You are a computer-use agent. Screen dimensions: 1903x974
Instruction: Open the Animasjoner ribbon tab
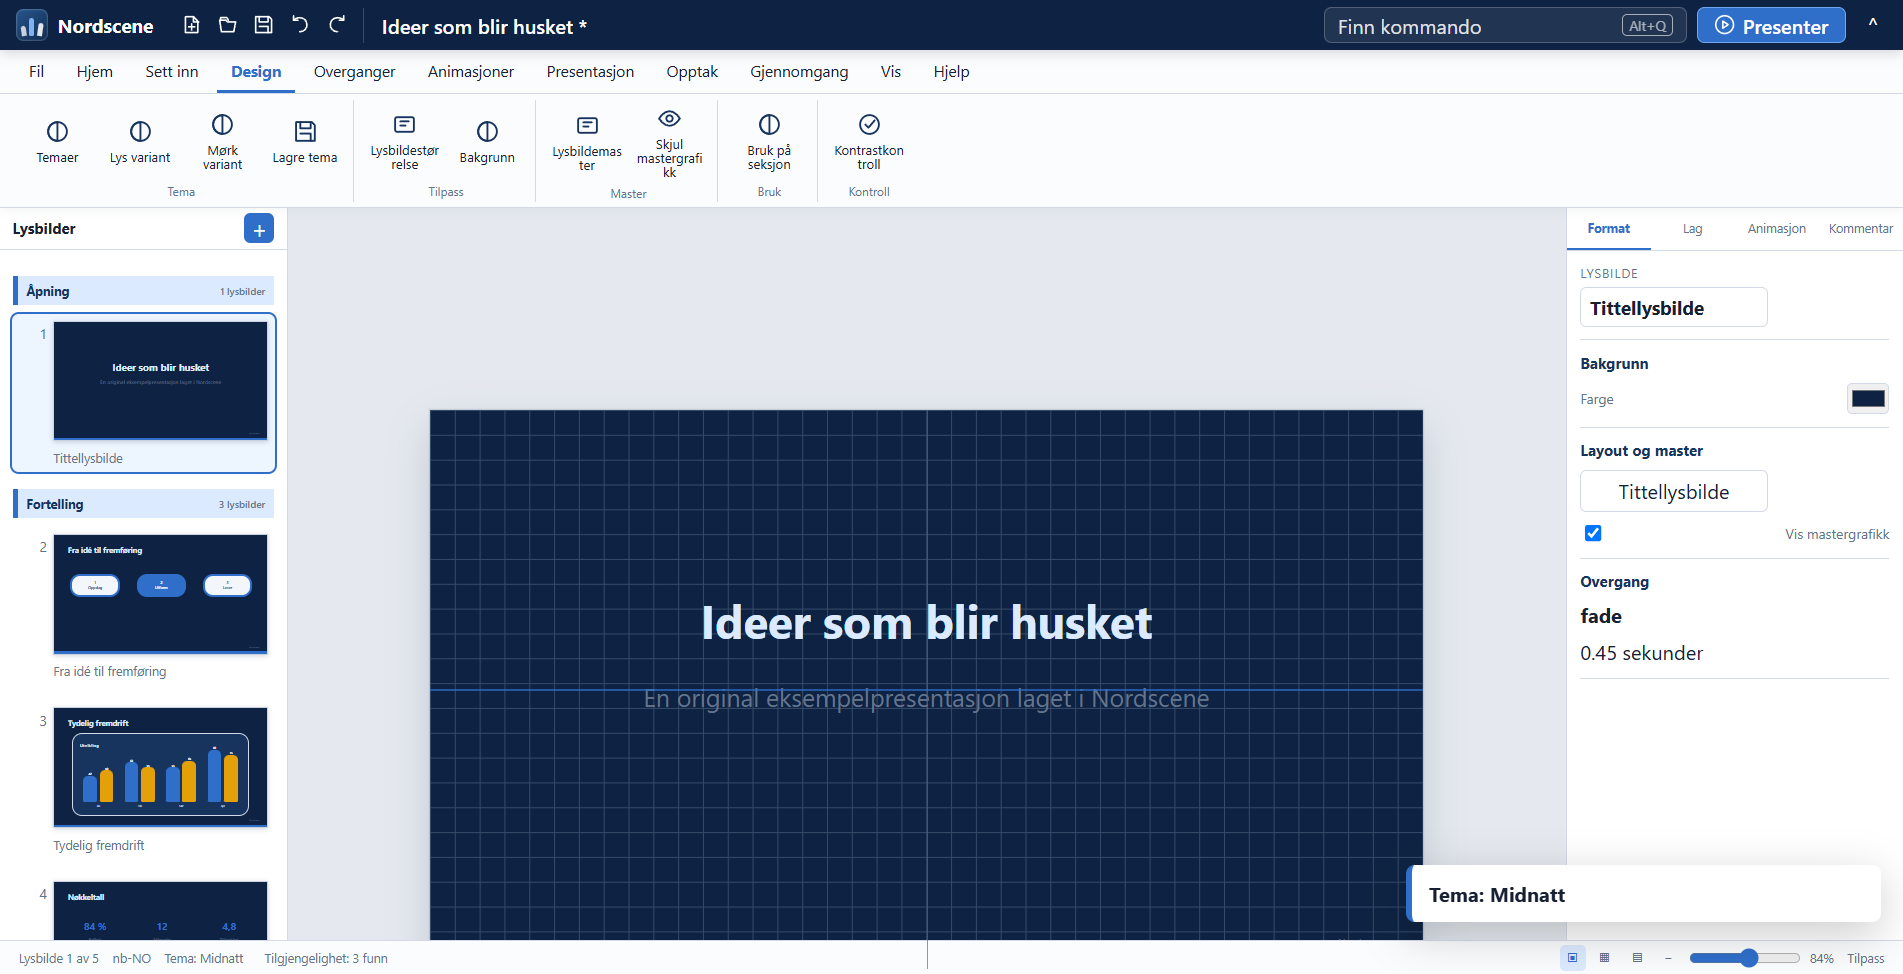coord(471,72)
